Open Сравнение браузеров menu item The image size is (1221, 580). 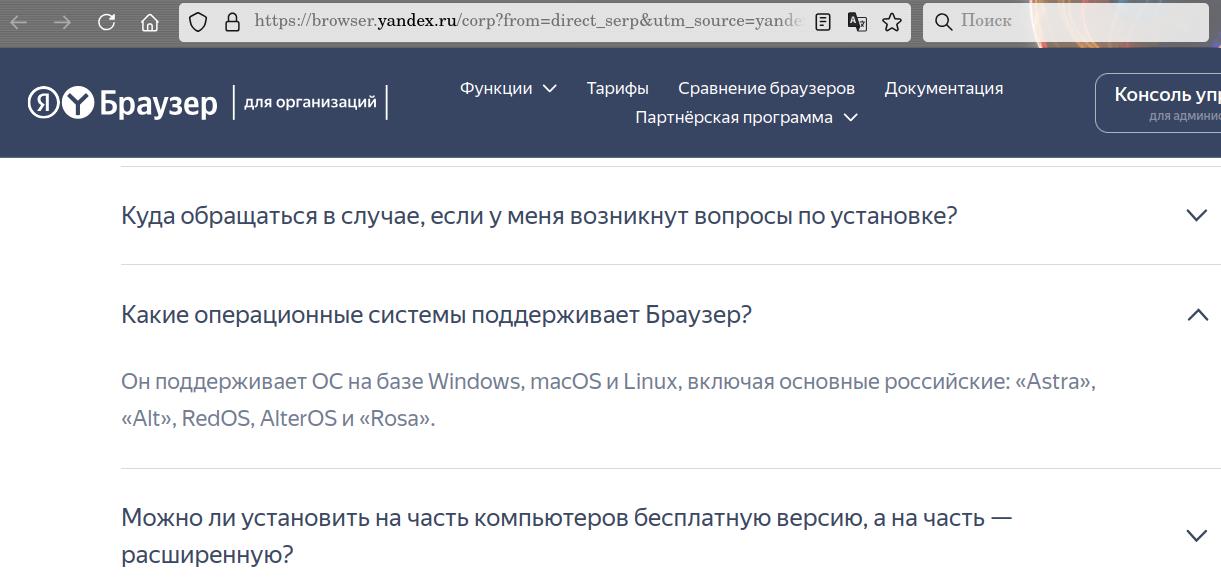766,88
